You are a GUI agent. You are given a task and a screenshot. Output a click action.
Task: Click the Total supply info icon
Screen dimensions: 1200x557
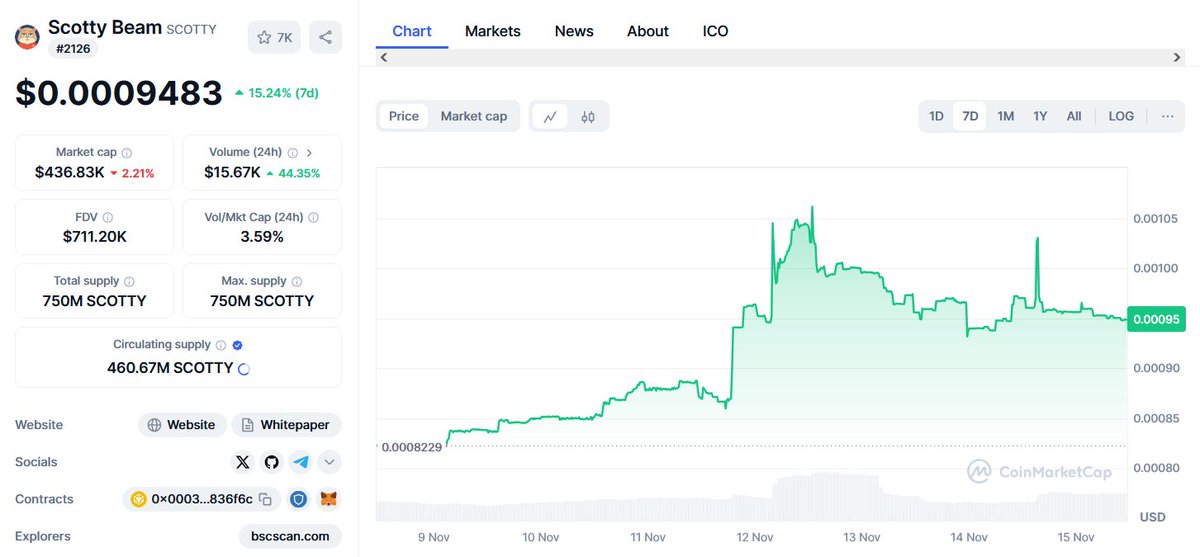coord(129,282)
